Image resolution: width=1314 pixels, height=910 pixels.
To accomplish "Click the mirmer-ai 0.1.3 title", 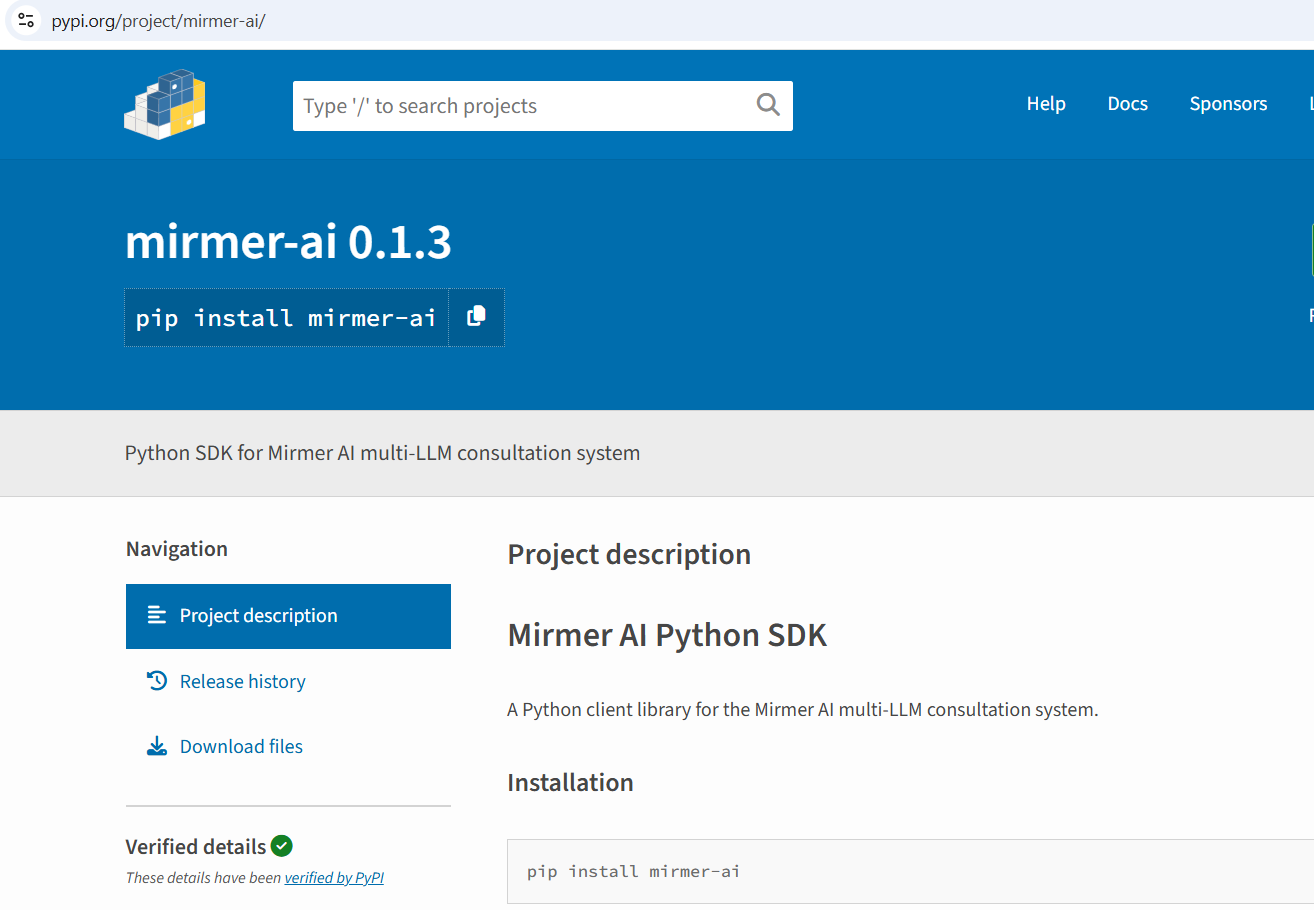I will 288,242.
